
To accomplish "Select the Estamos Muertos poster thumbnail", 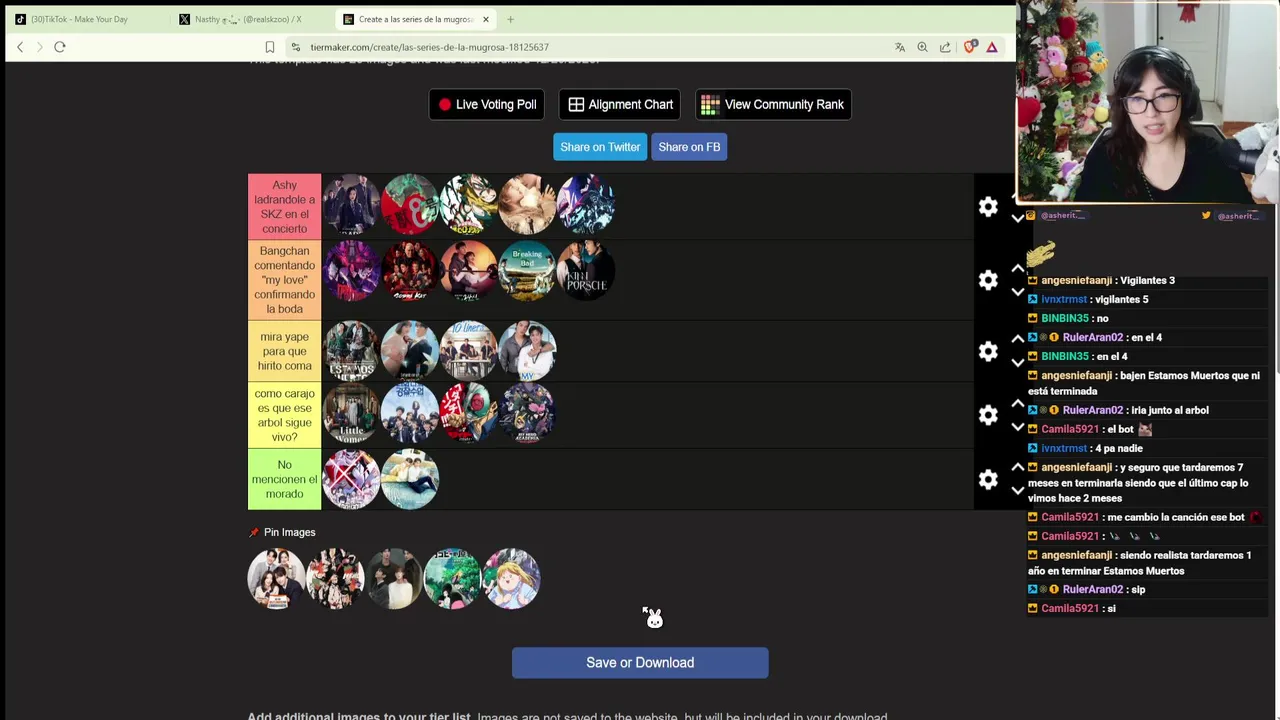I will 351,351.
